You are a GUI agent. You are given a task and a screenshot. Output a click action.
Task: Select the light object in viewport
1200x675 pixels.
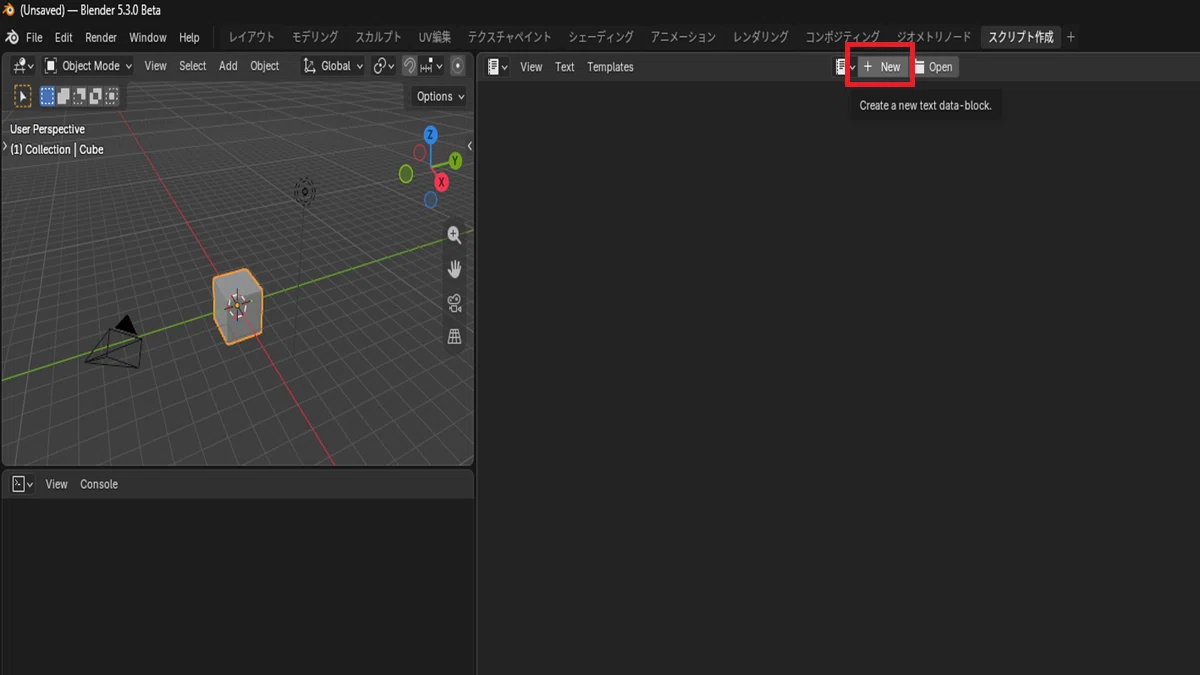(304, 190)
